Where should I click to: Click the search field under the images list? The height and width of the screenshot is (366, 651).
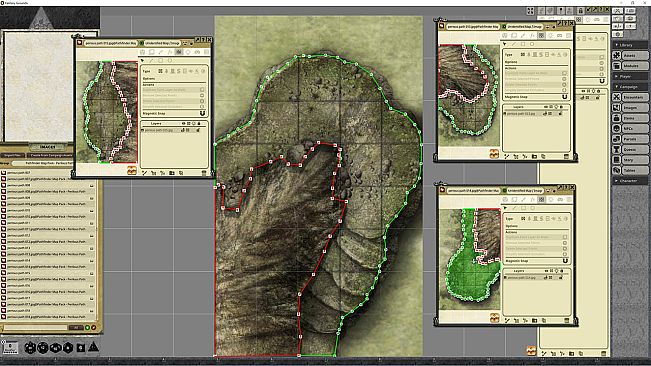coord(35,328)
